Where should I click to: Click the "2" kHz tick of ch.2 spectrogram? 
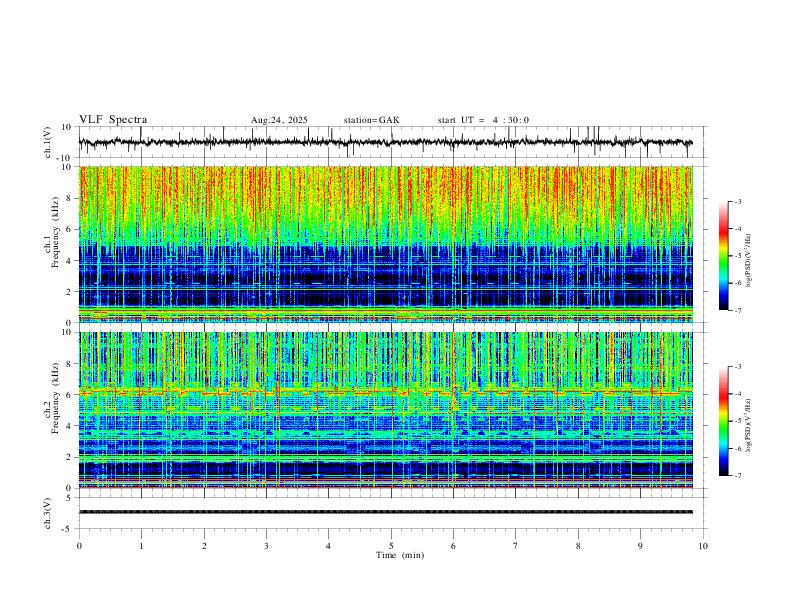69,457
